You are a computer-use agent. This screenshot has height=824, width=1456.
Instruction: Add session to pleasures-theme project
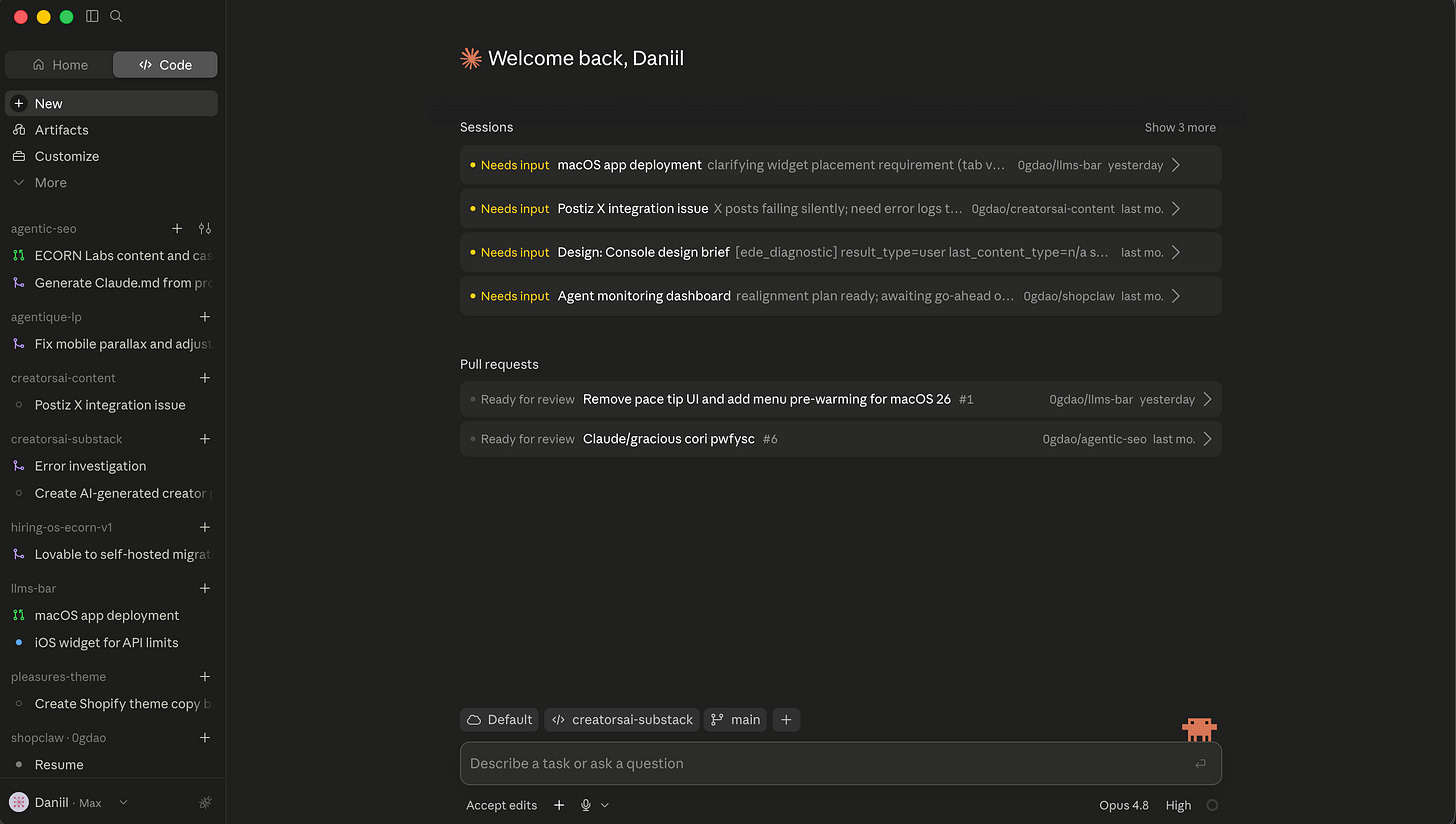point(205,677)
